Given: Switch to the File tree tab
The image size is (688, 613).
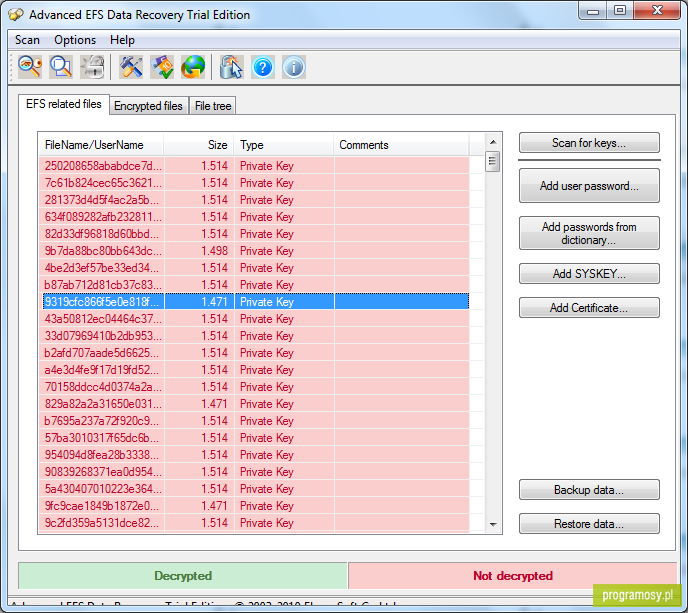Looking at the screenshot, I should click(x=213, y=106).
